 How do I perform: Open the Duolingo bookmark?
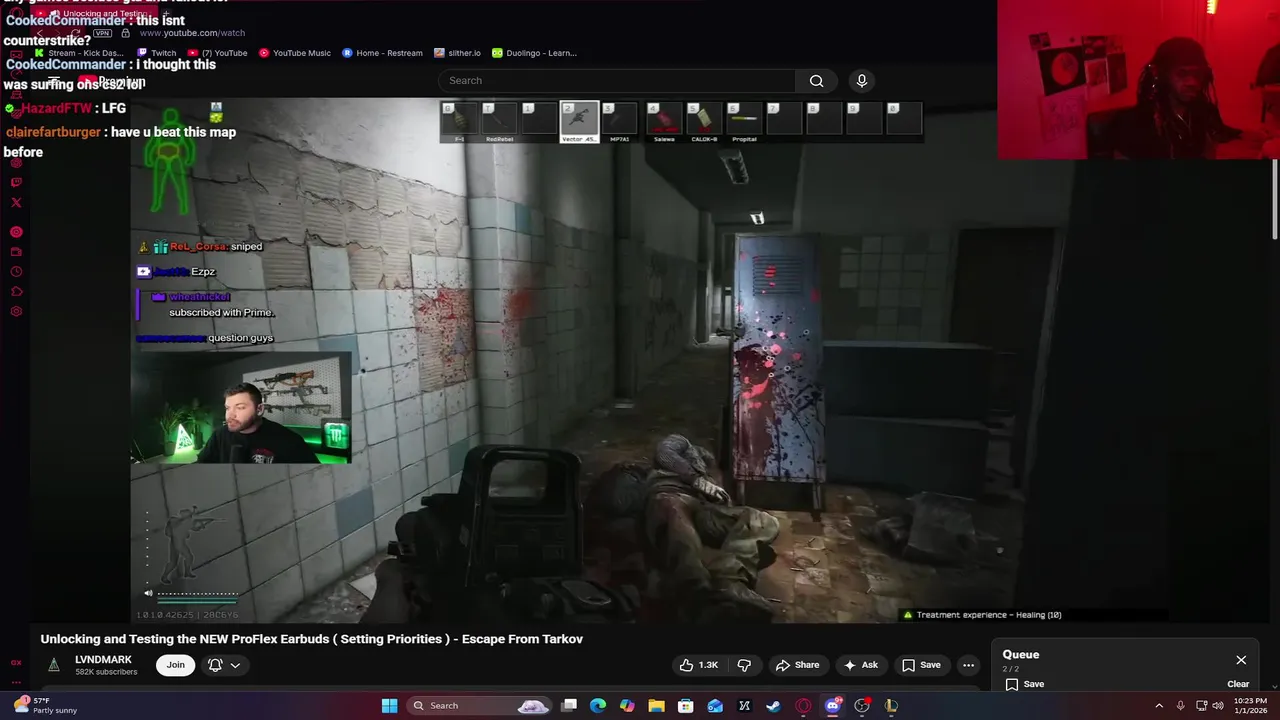535,53
